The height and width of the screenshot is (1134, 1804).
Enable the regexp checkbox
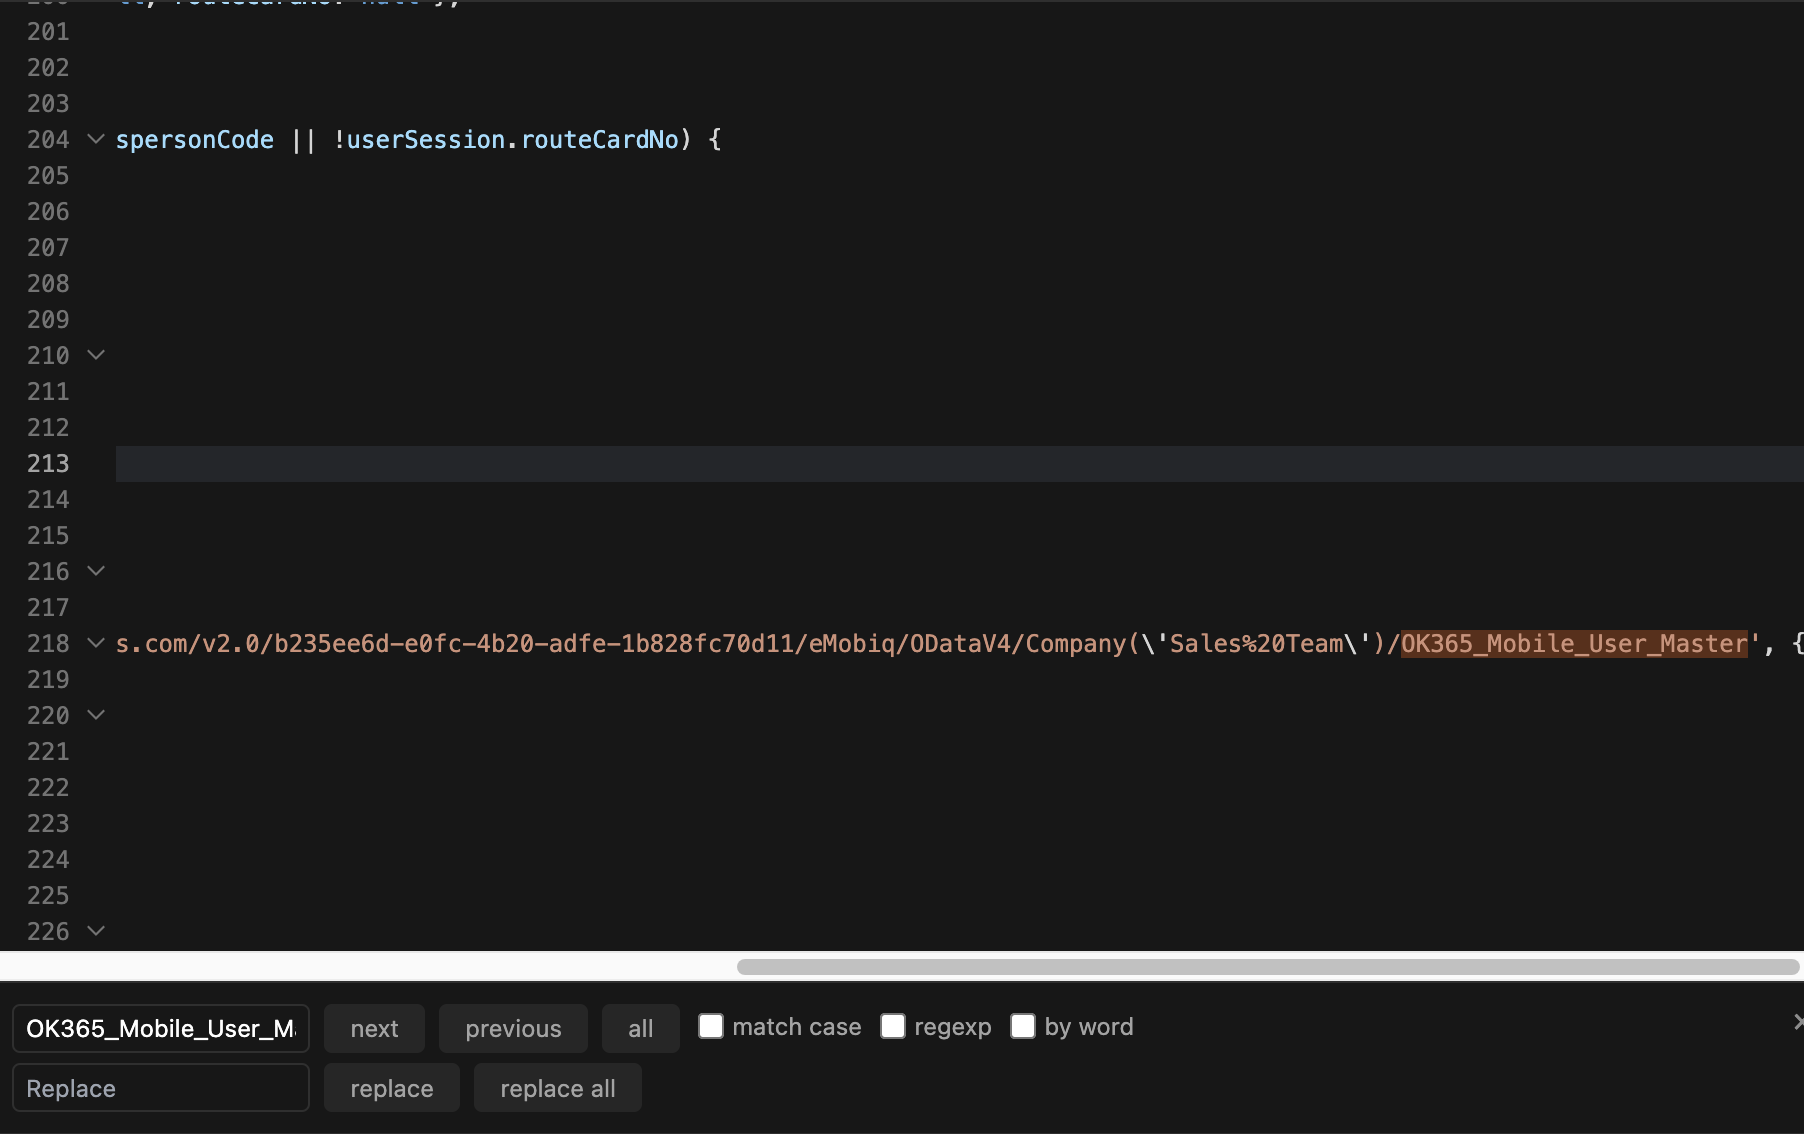[892, 1026]
